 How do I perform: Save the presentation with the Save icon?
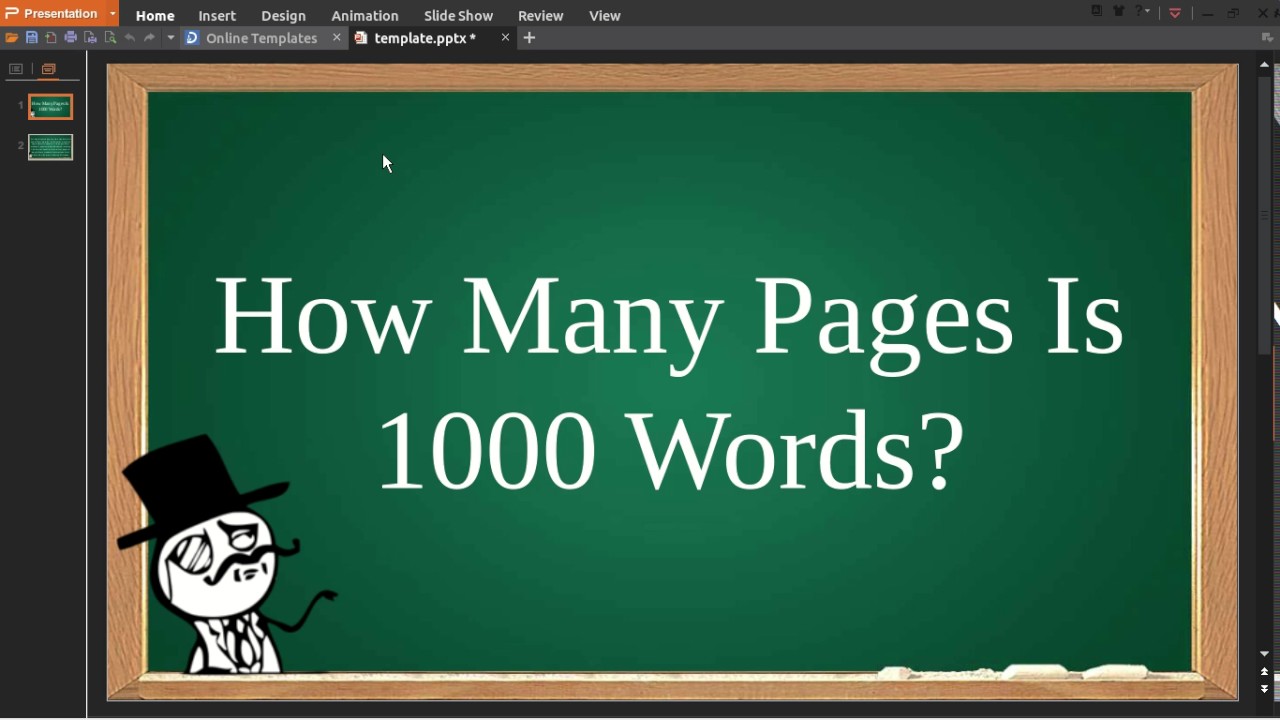[31, 37]
